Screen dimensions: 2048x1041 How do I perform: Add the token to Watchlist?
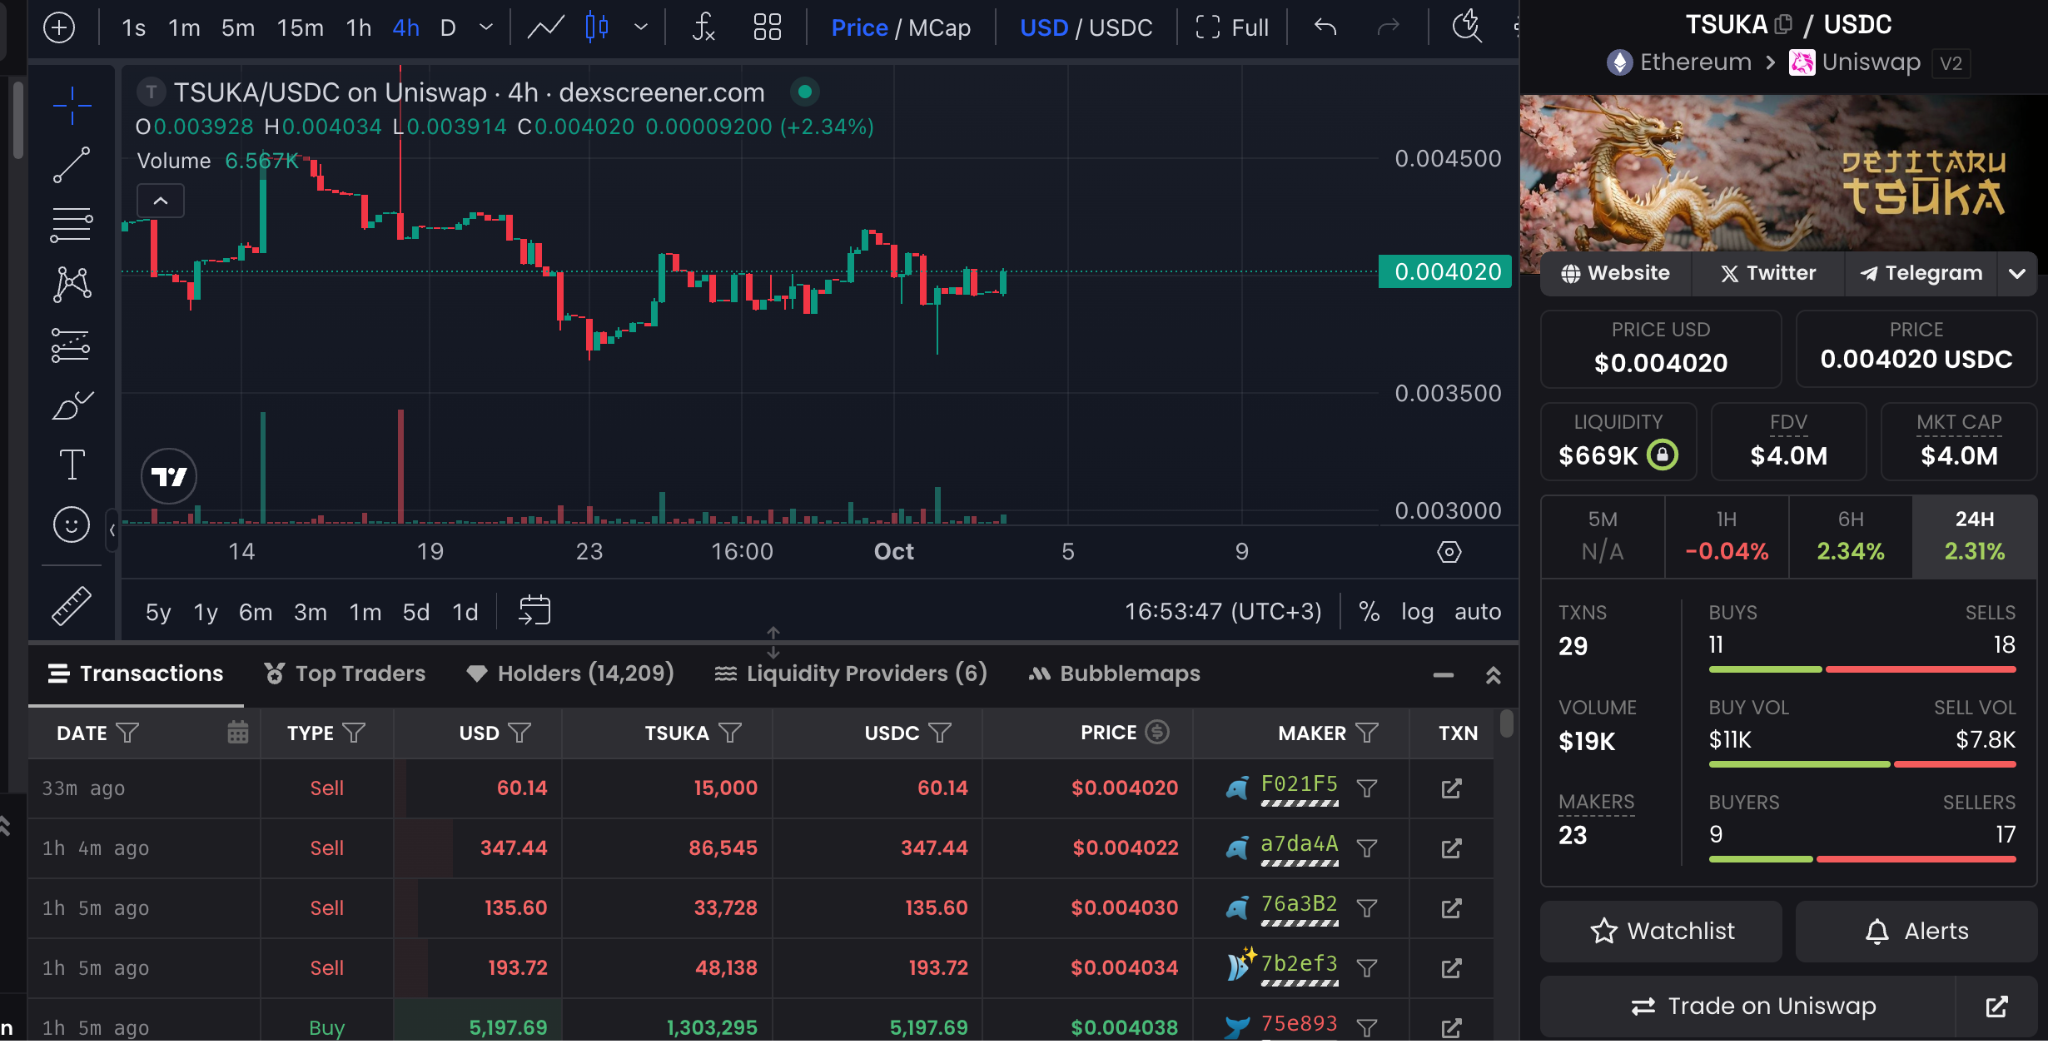click(1661, 931)
